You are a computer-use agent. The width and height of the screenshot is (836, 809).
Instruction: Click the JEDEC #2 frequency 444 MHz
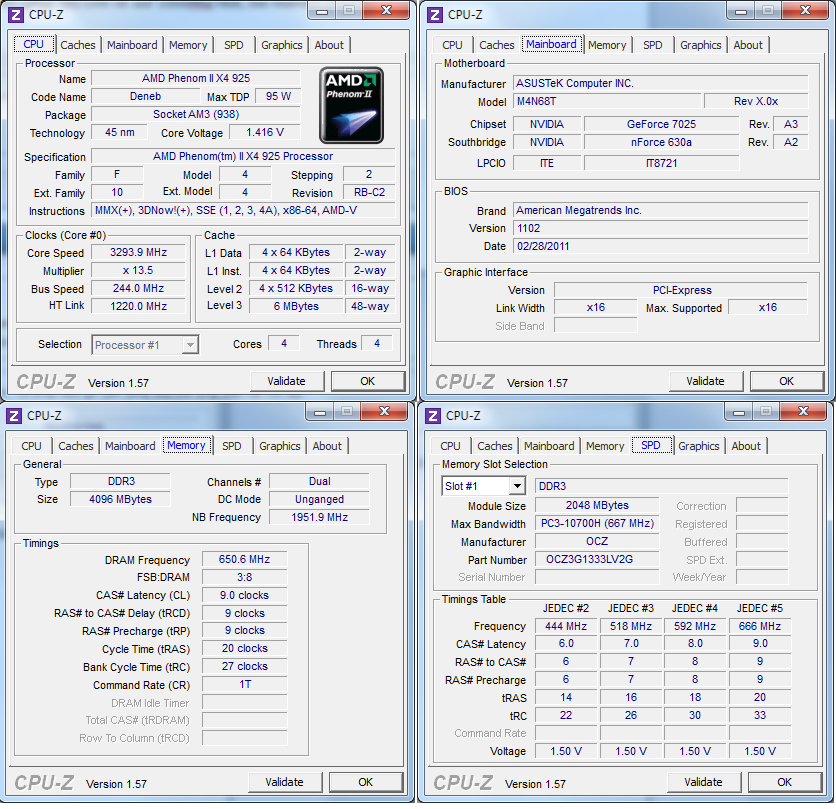click(x=566, y=626)
